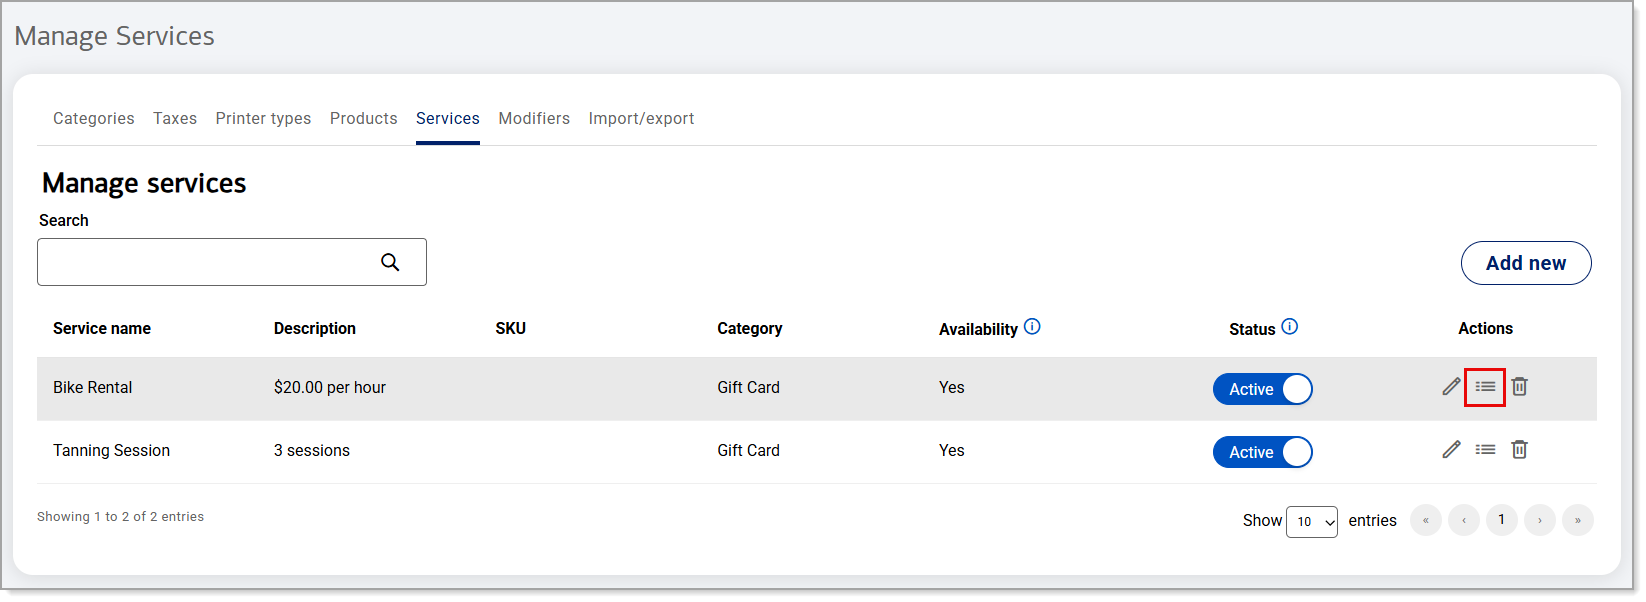Open the list icon for Tanning Session
This screenshot has height=602, width=1646.
pyautogui.click(x=1485, y=450)
